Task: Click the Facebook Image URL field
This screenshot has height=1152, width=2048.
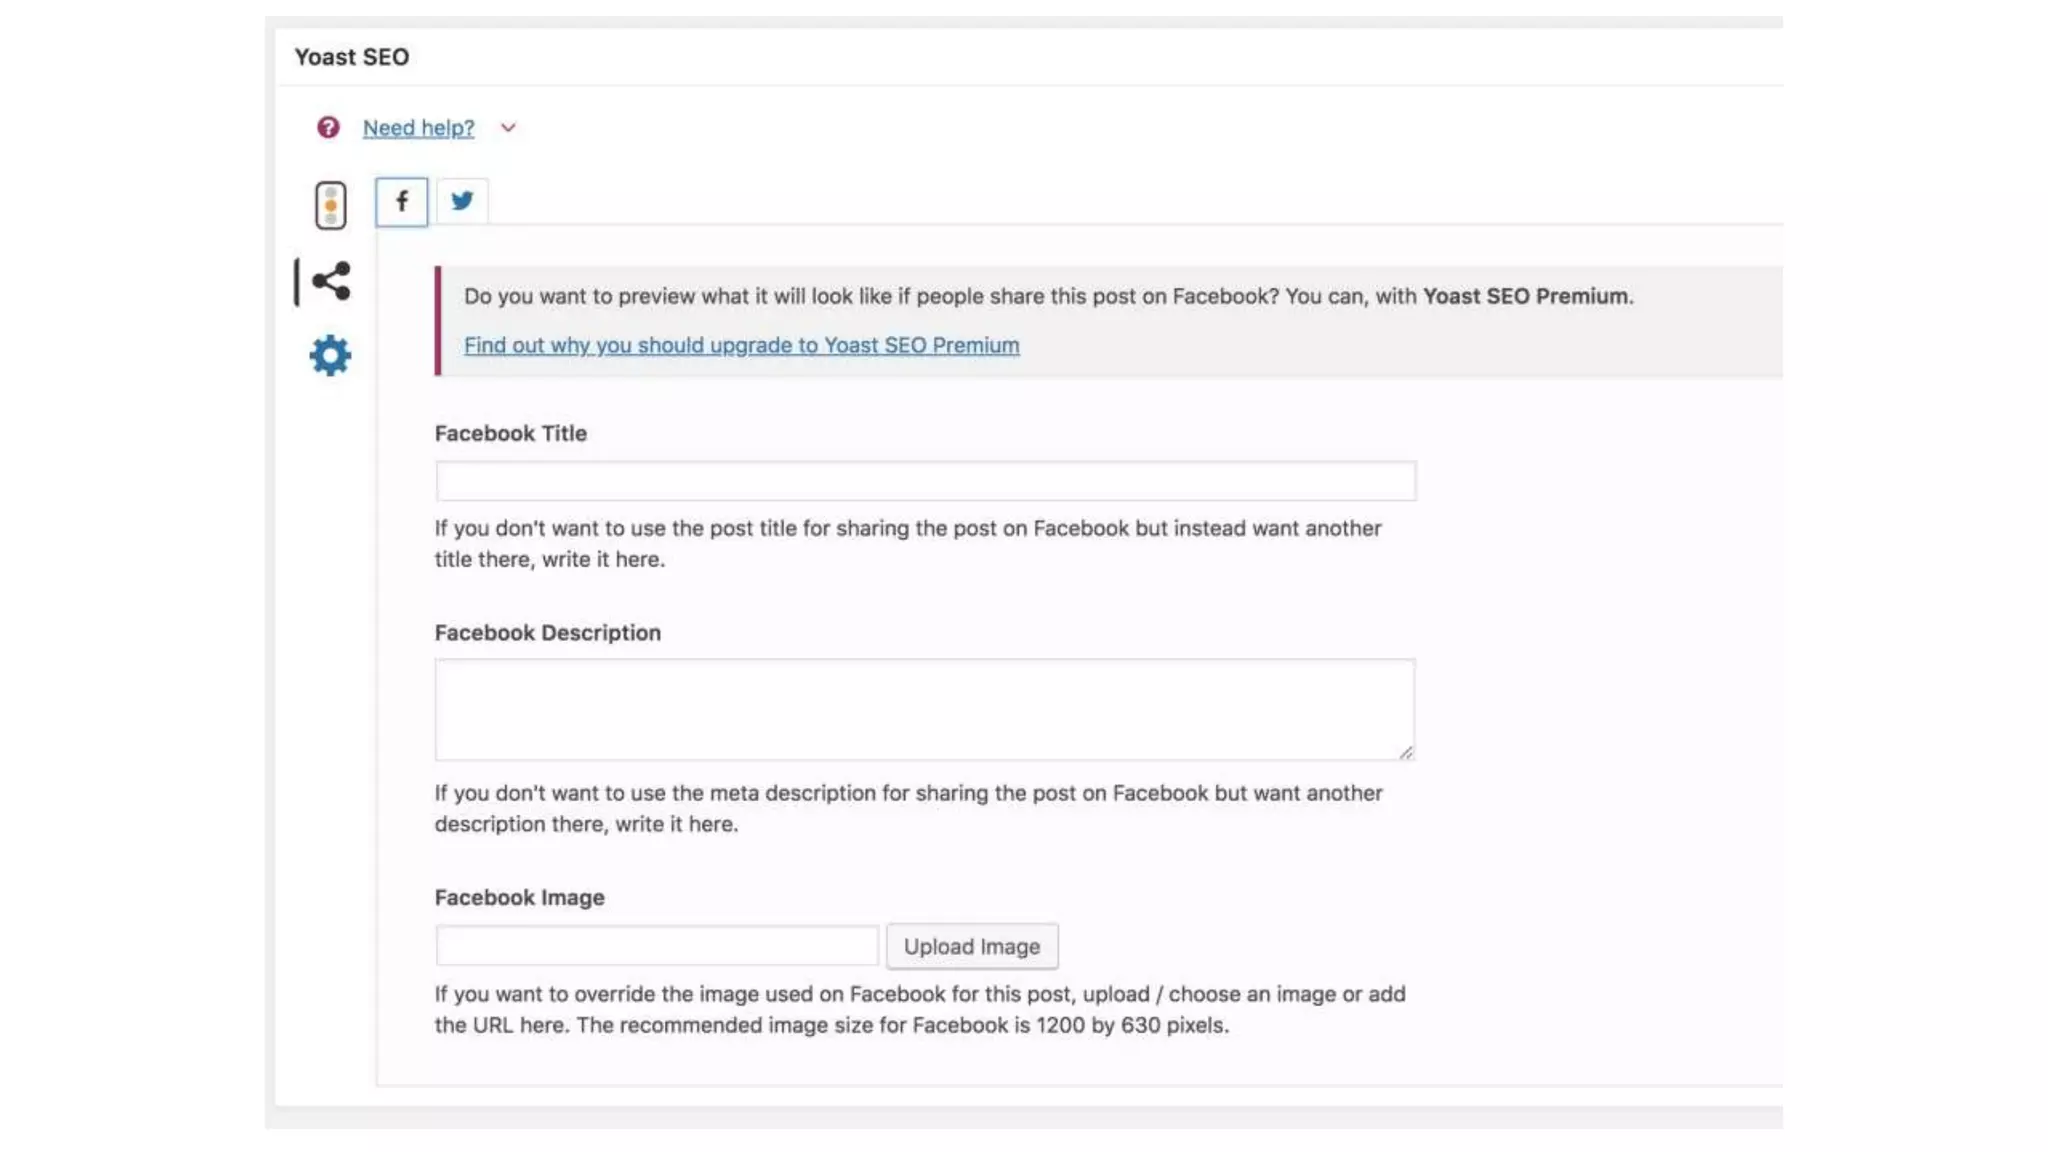Action: (657, 946)
